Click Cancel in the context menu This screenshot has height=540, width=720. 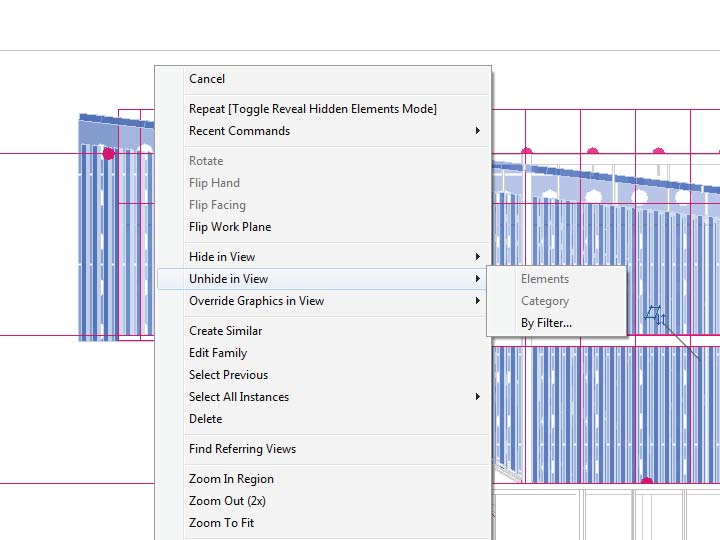[207, 79]
